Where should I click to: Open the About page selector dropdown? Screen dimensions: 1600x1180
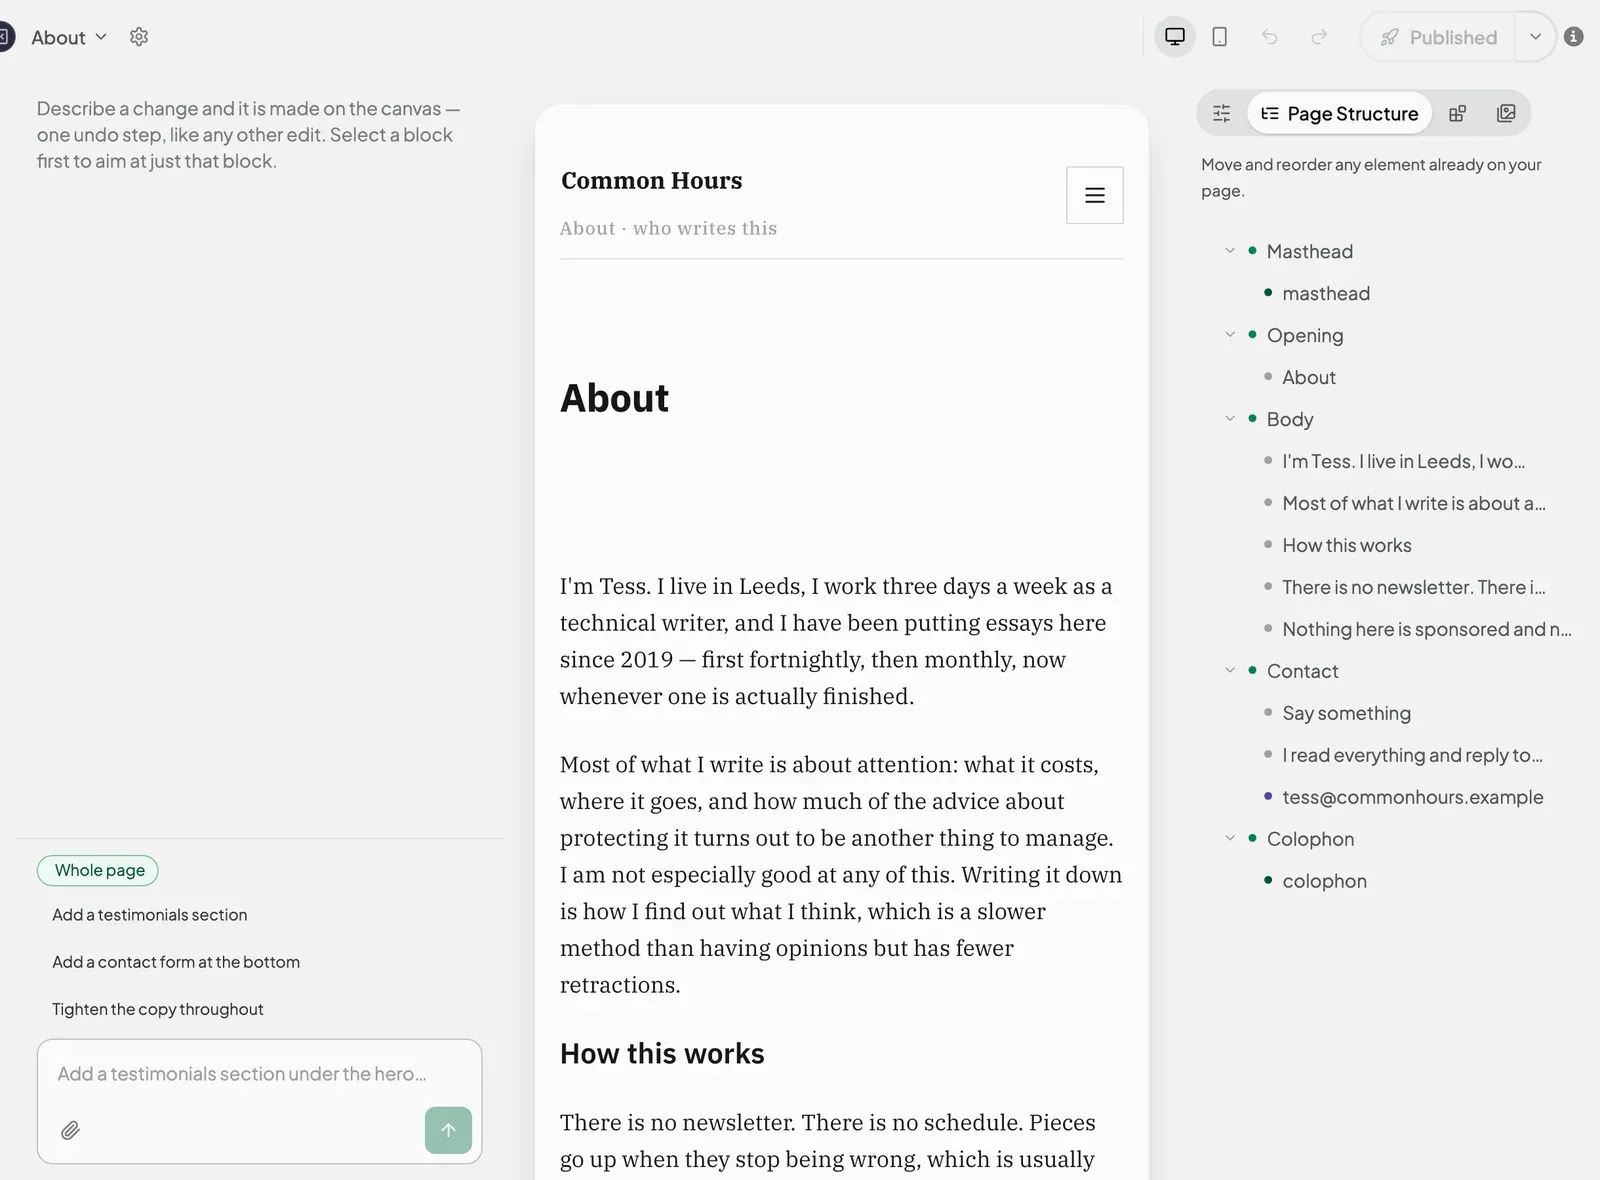[69, 37]
